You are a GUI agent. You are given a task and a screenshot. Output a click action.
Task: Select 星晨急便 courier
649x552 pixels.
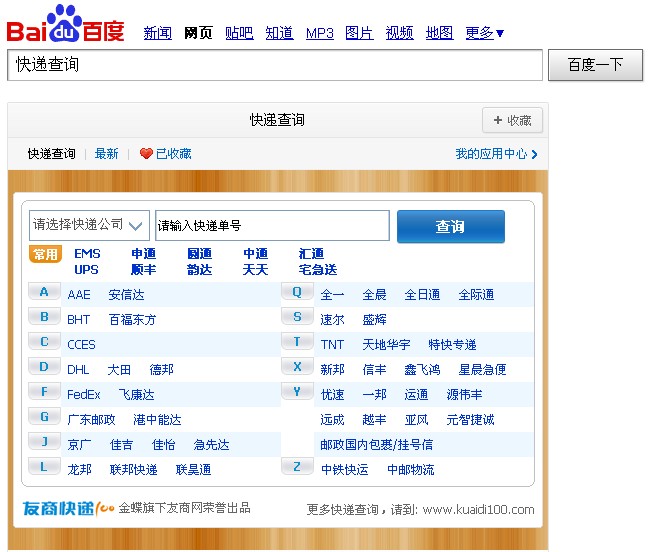[482, 370]
